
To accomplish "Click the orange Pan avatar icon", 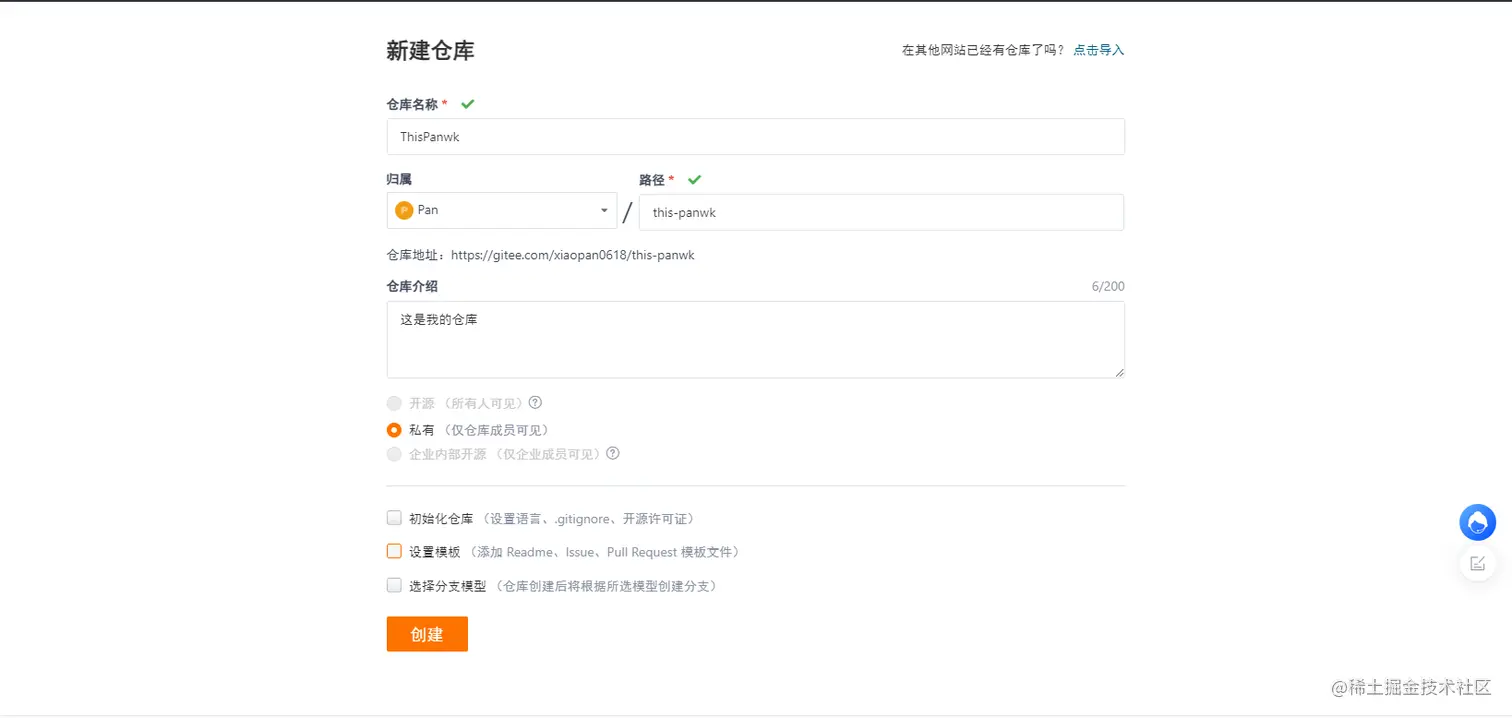I will tap(404, 210).
